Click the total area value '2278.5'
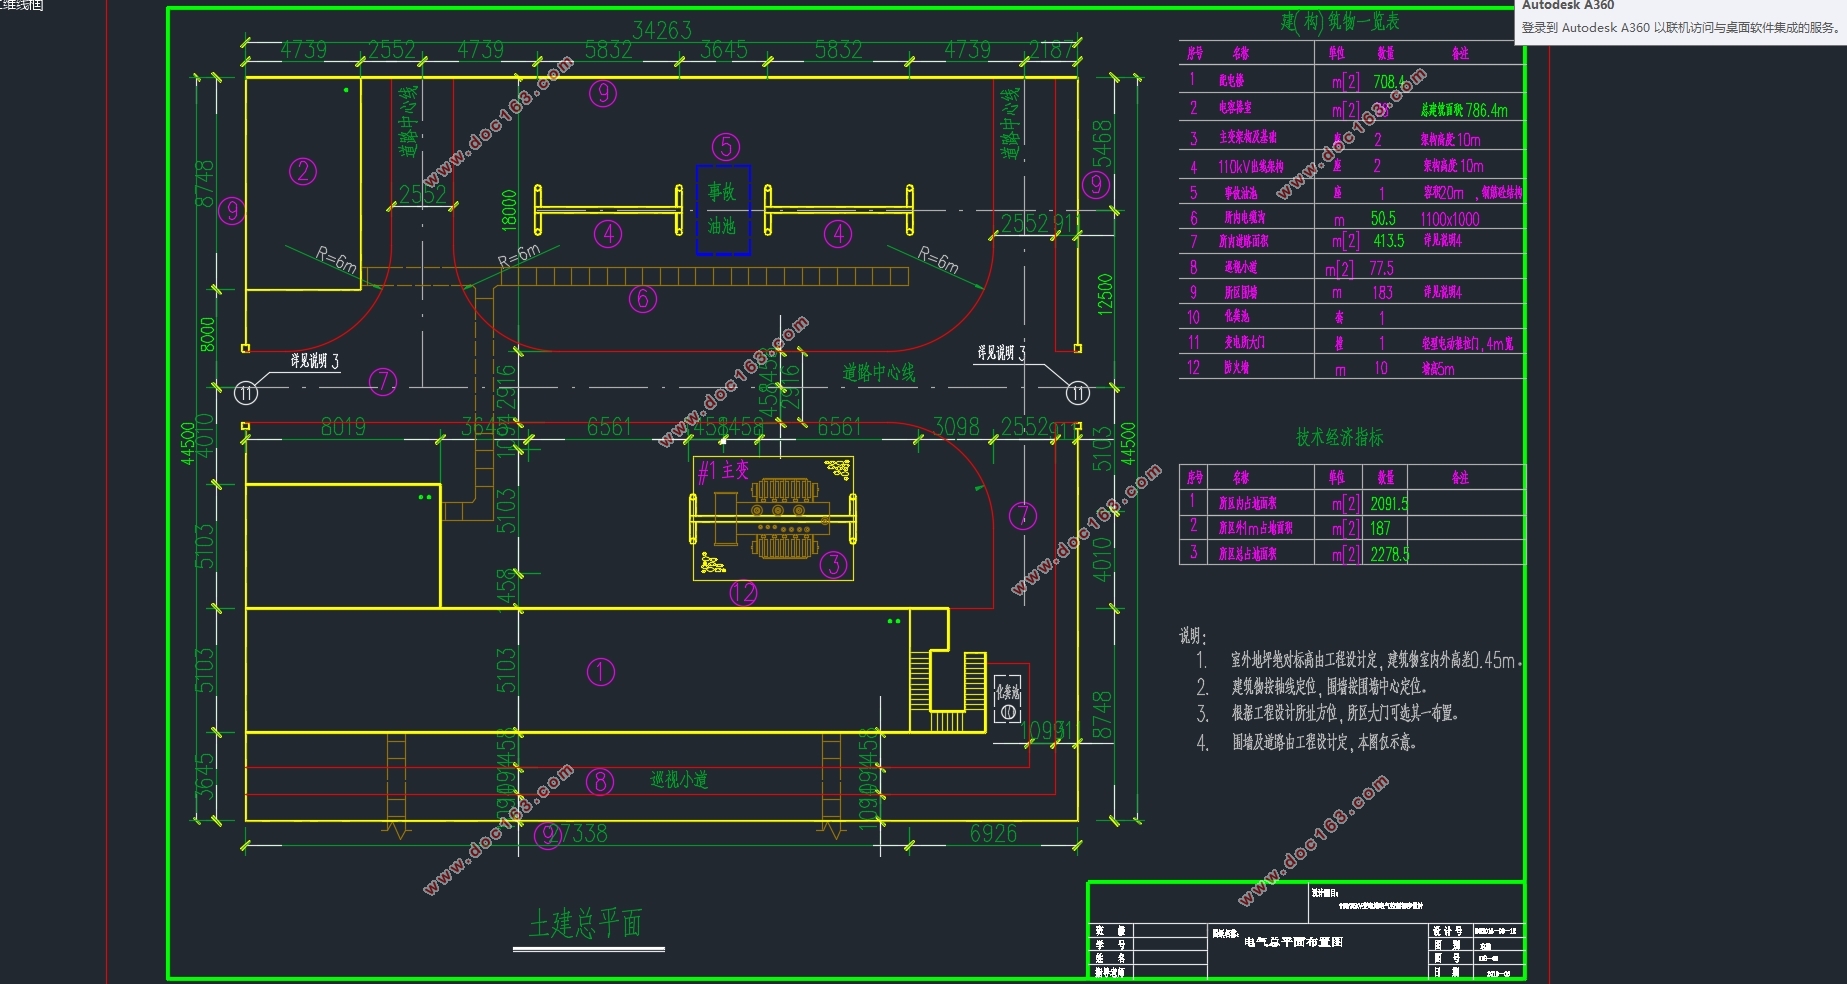The image size is (1847, 984). click(x=1390, y=554)
